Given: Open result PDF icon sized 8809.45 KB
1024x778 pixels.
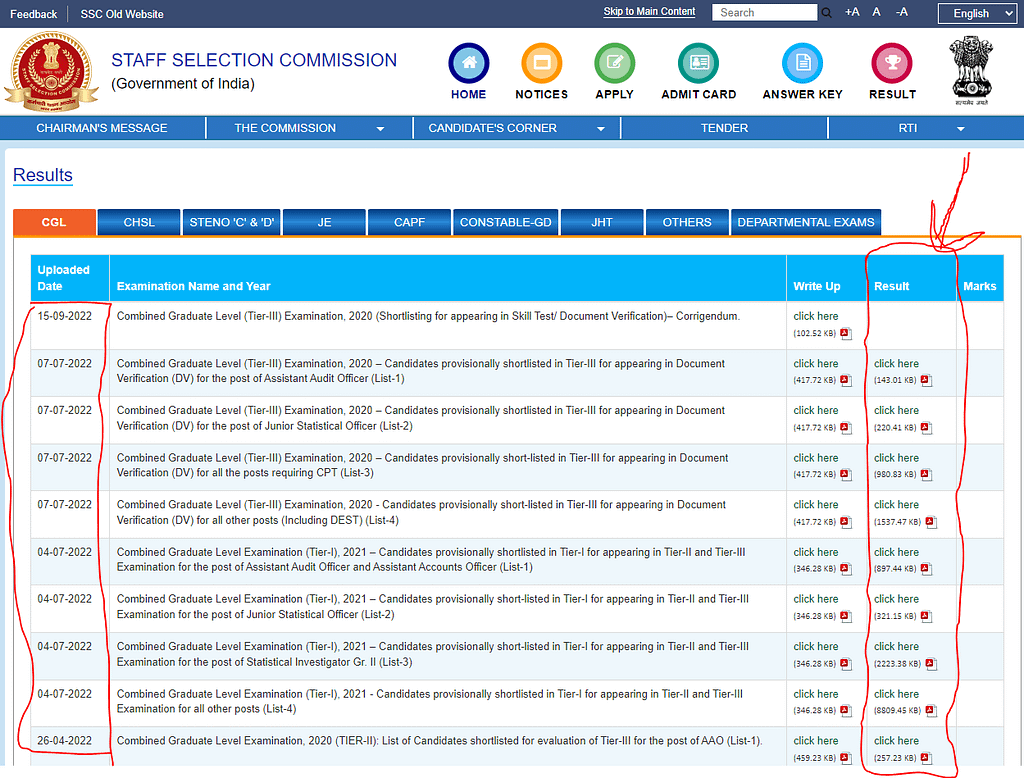Looking at the screenshot, I should coord(931,711).
